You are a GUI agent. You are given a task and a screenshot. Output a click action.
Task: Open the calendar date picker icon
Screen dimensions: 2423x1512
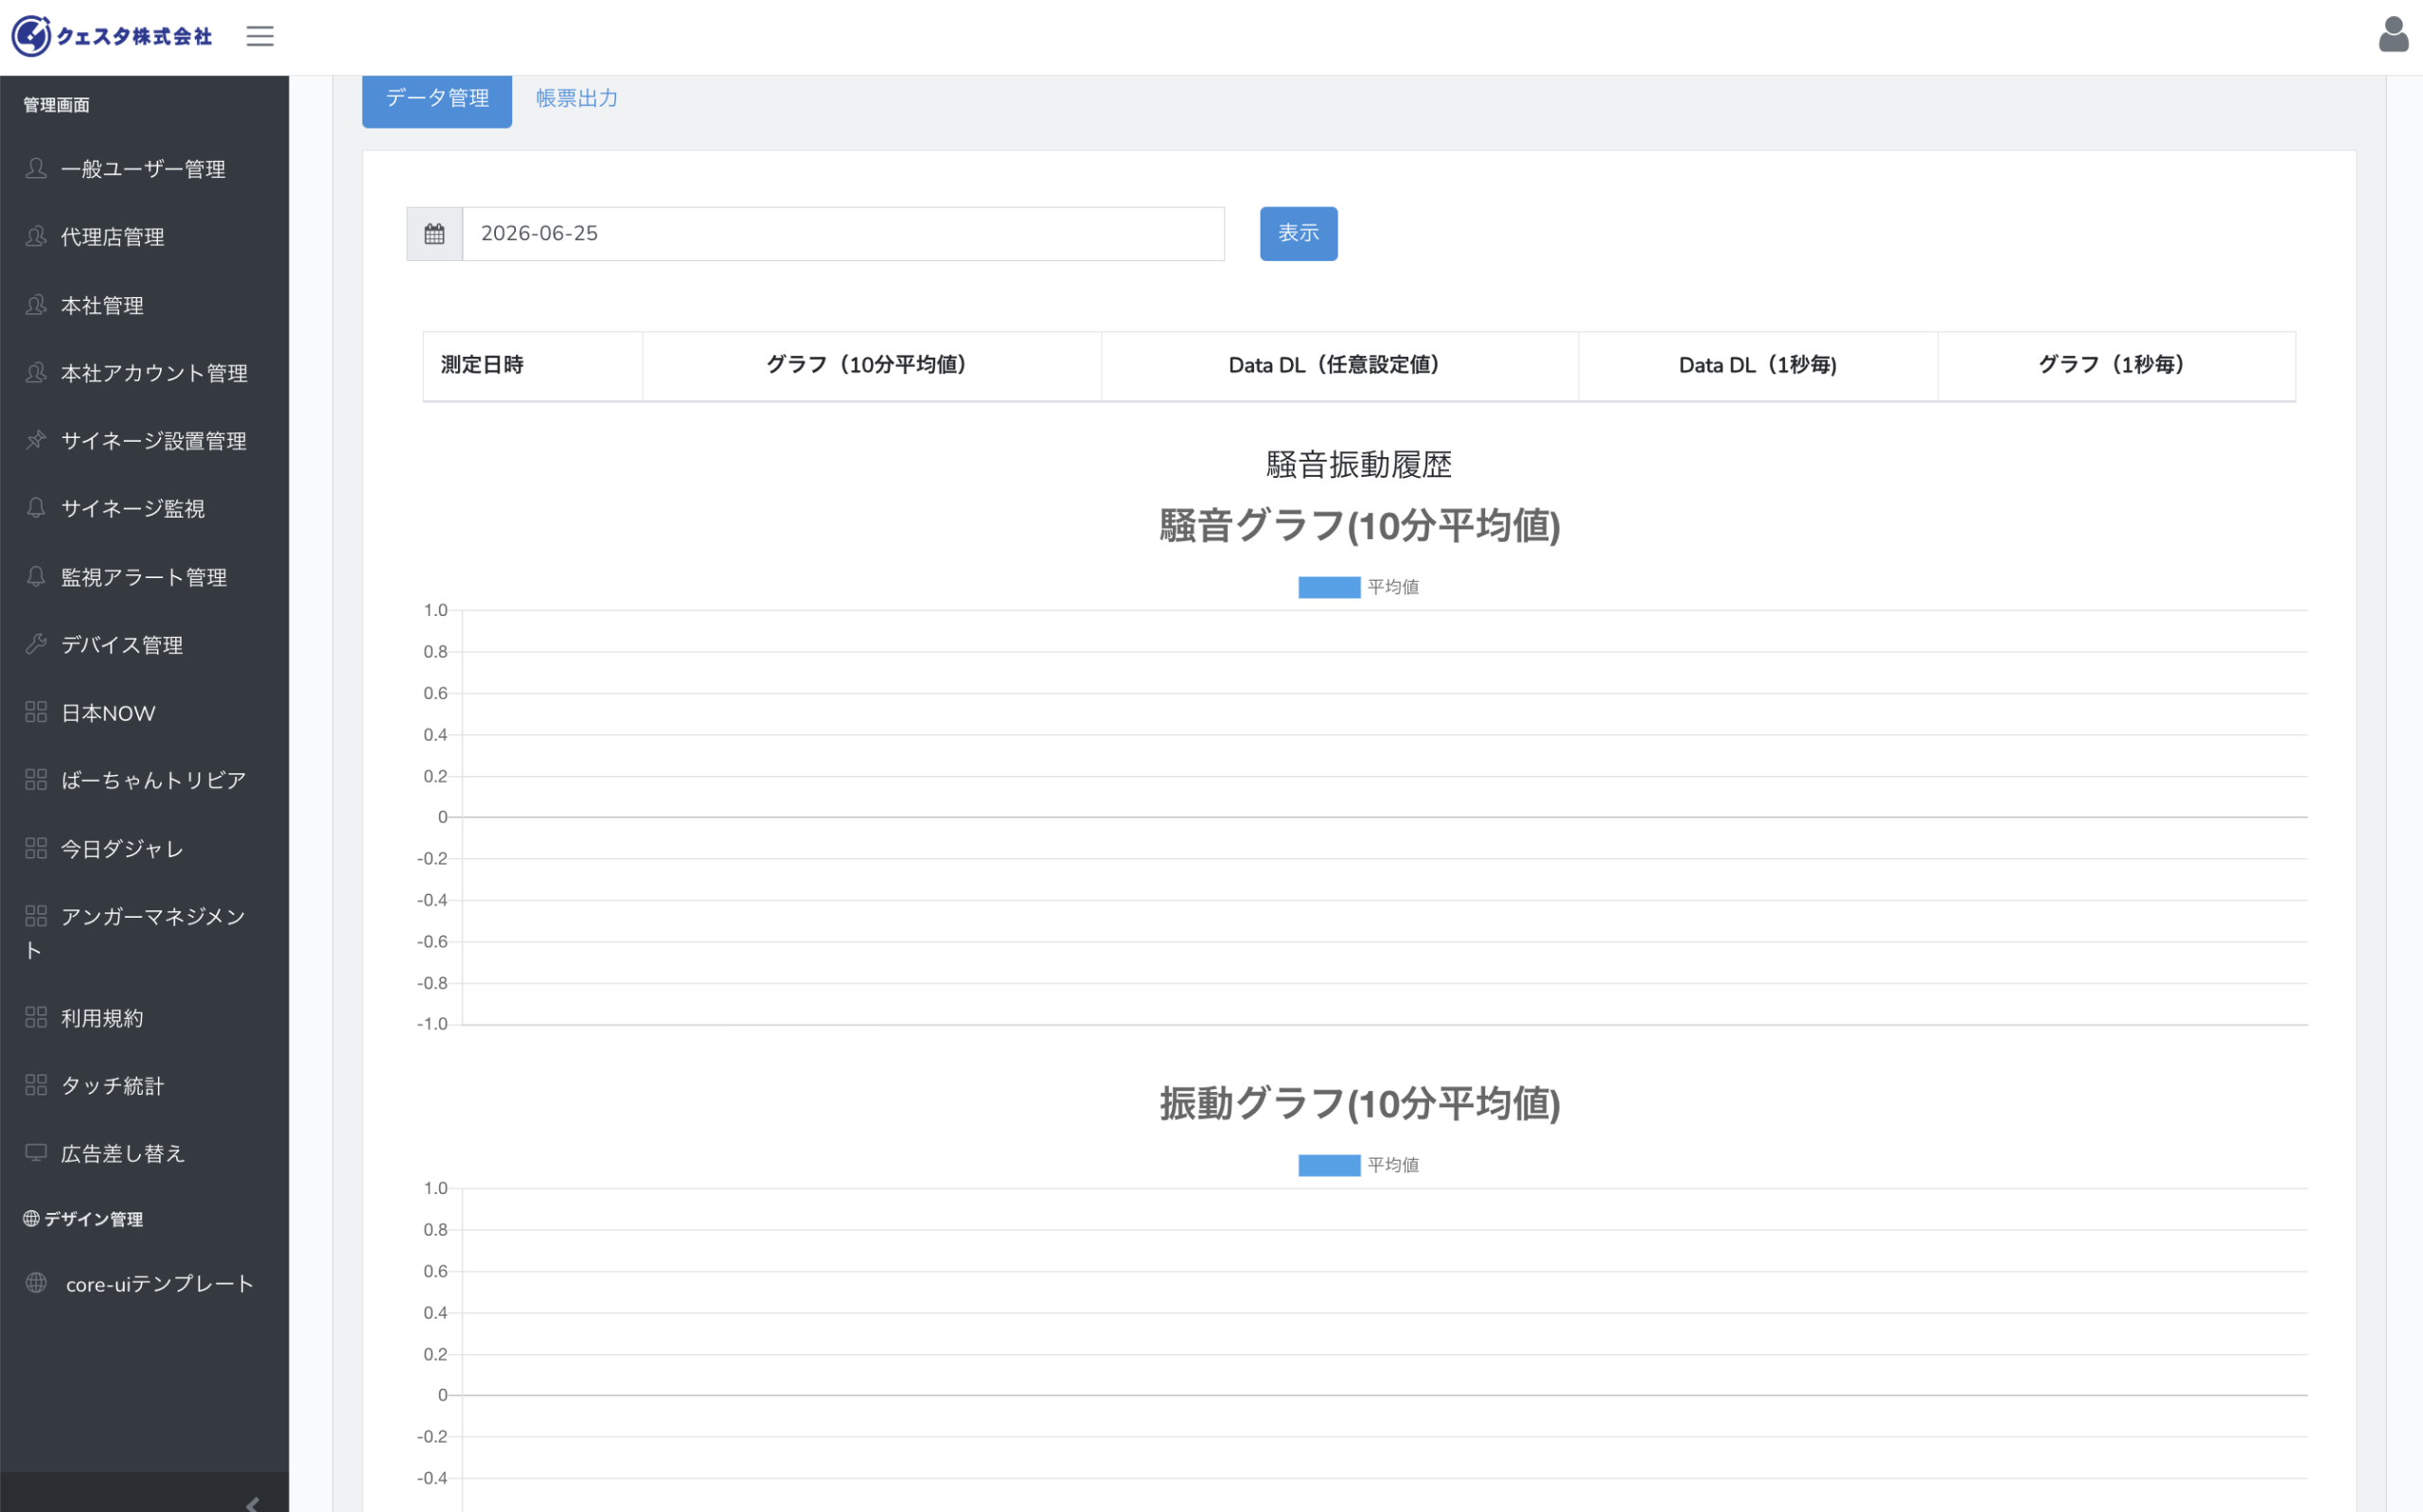pos(434,234)
